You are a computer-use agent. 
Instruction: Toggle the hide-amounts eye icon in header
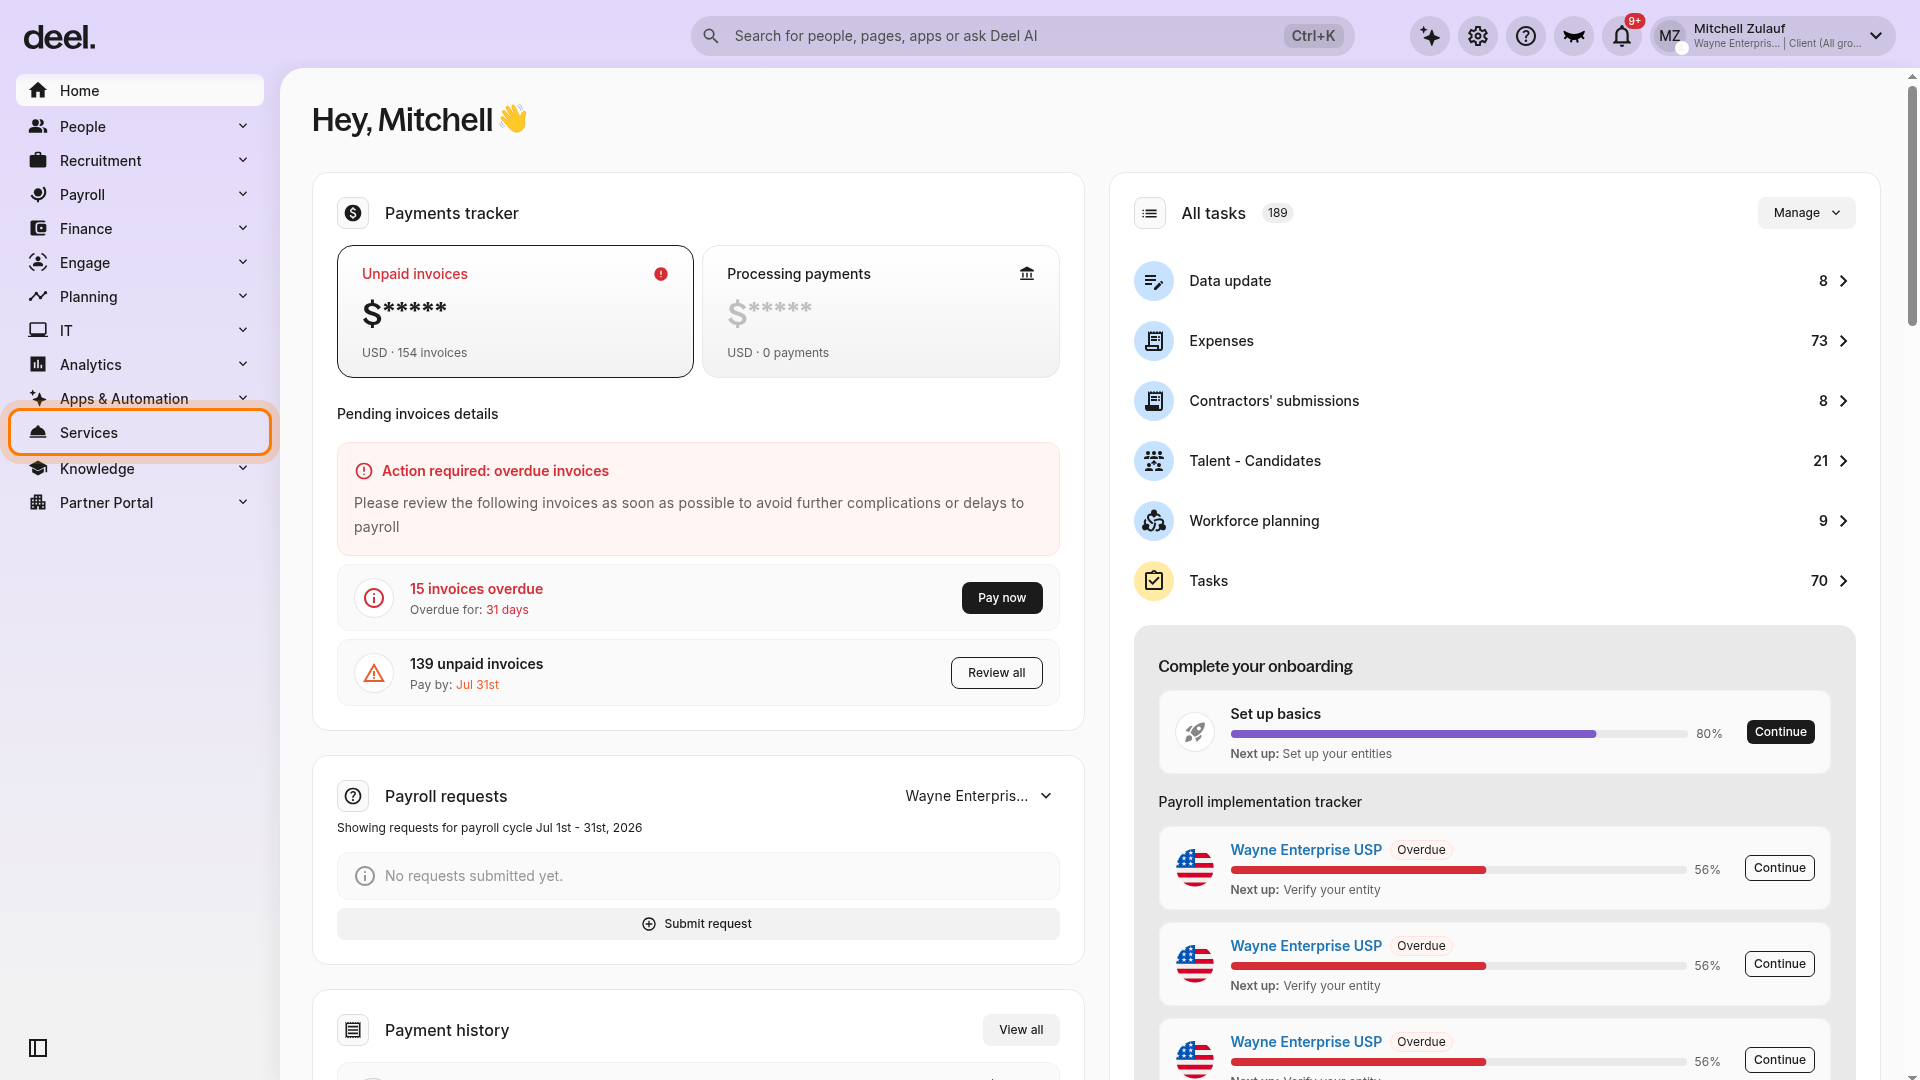(x=1574, y=36)
